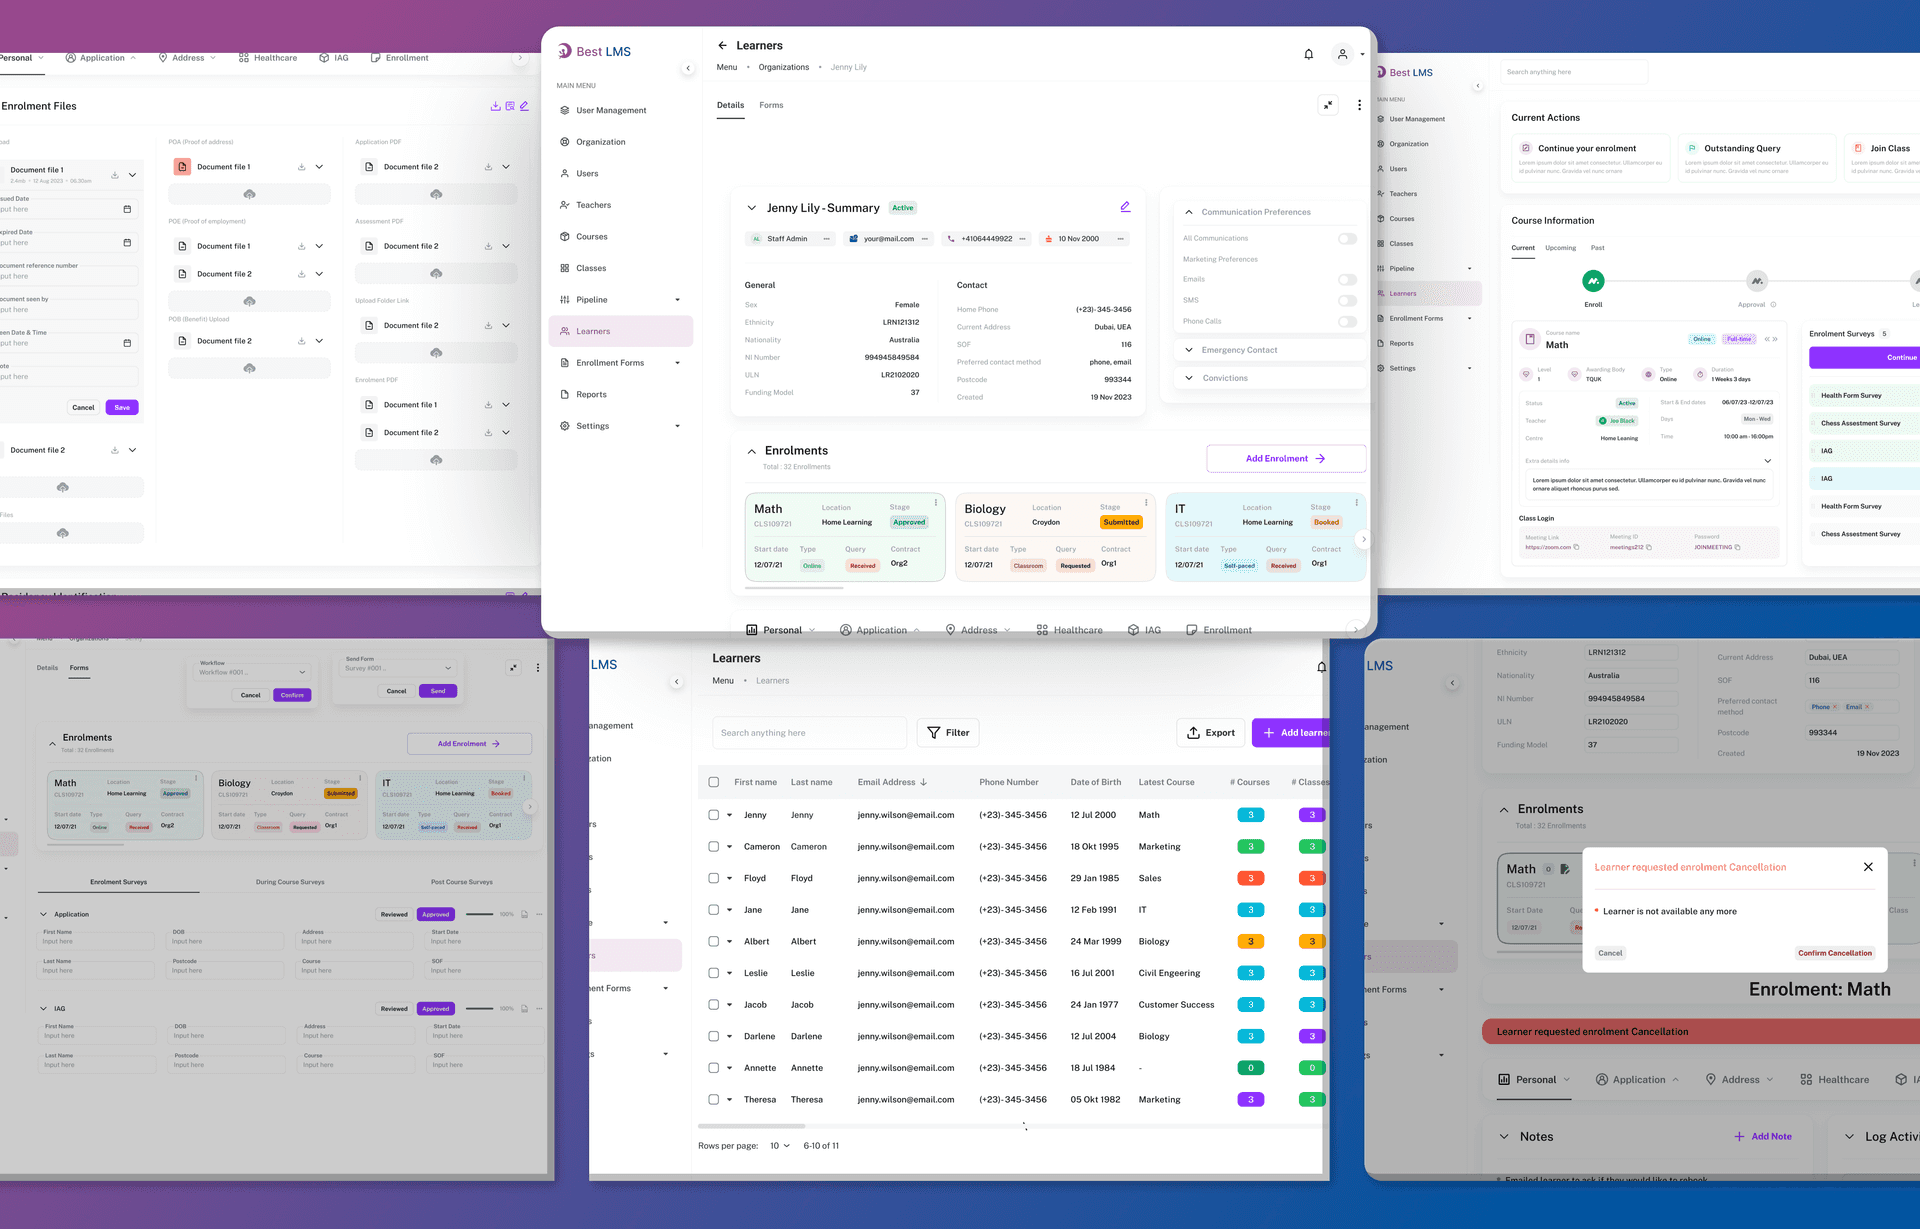
Task: Open user profile avatar menu
Action: [x=1343, y=54]
